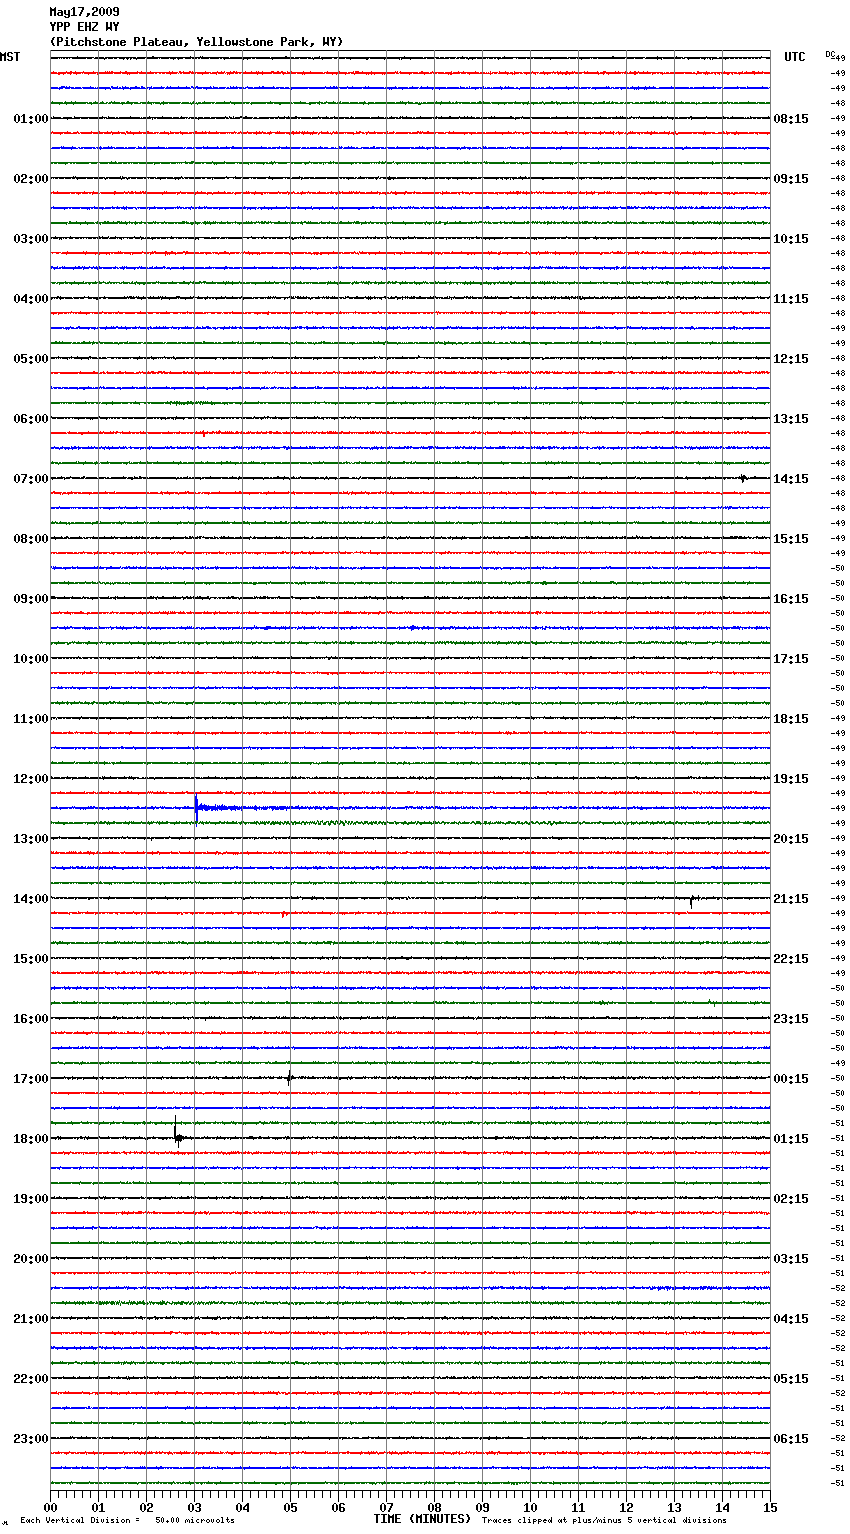This screenshot has width=850, height=1534.
Task: Click the Pitchstone Plateau location caption
Action: pos(196,42)
